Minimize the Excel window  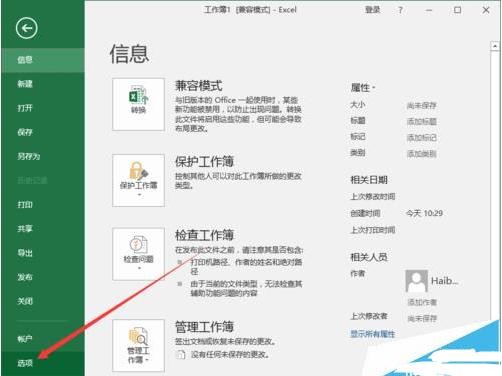(429, 10)
